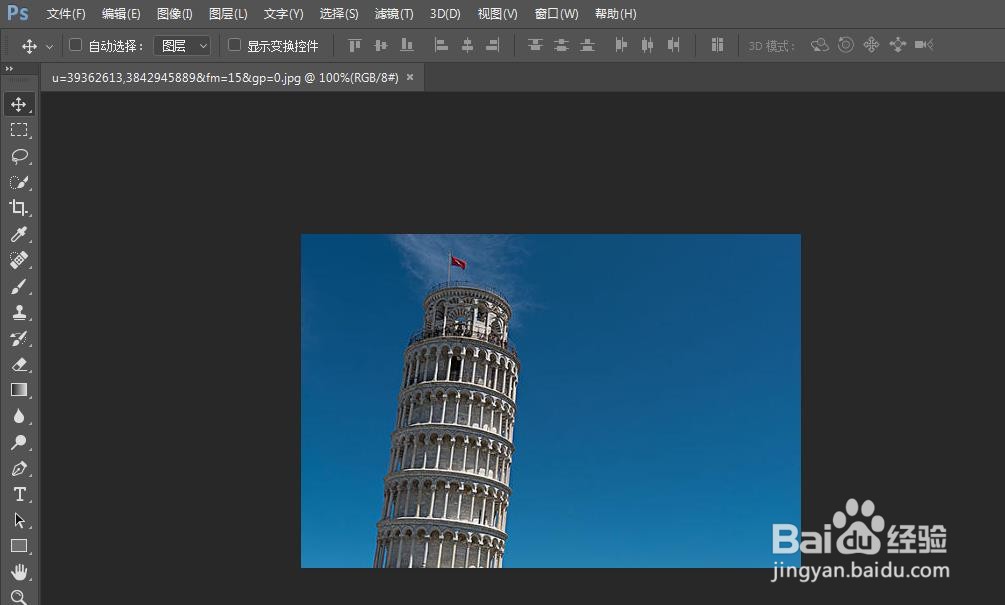Click the Pisa tower image canvas
The height and width of the screenshot is (605, 1005).
pos(551,401)
